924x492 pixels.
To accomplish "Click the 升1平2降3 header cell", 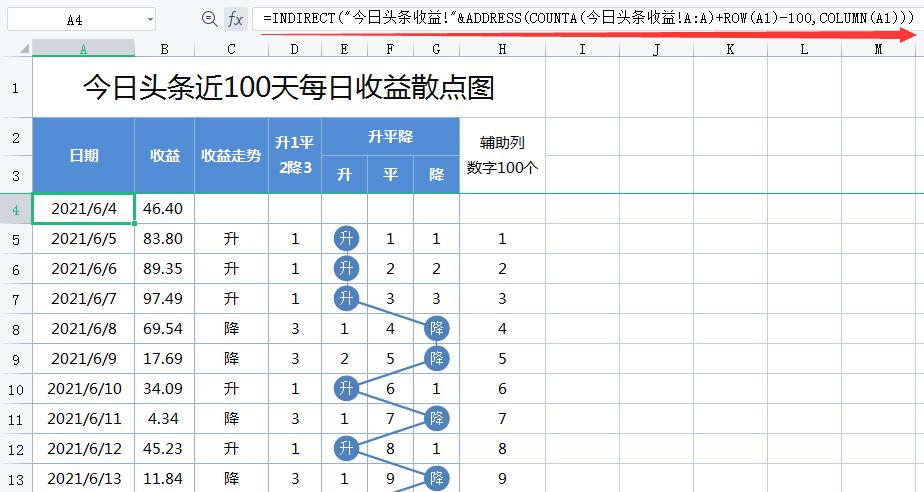I will coord(295,156).
